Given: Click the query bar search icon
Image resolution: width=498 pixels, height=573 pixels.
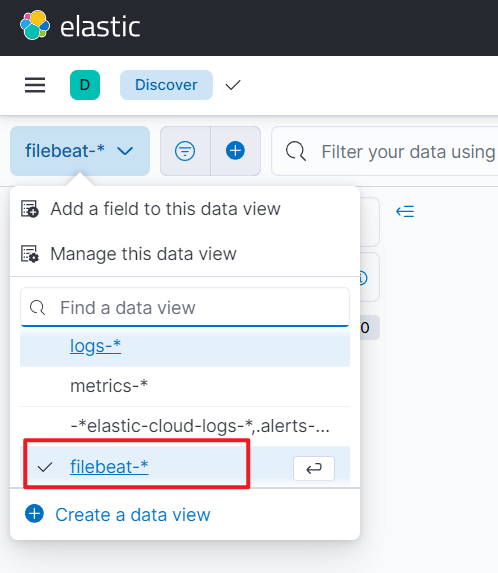Looking at the screenshot, I should 296,151.
